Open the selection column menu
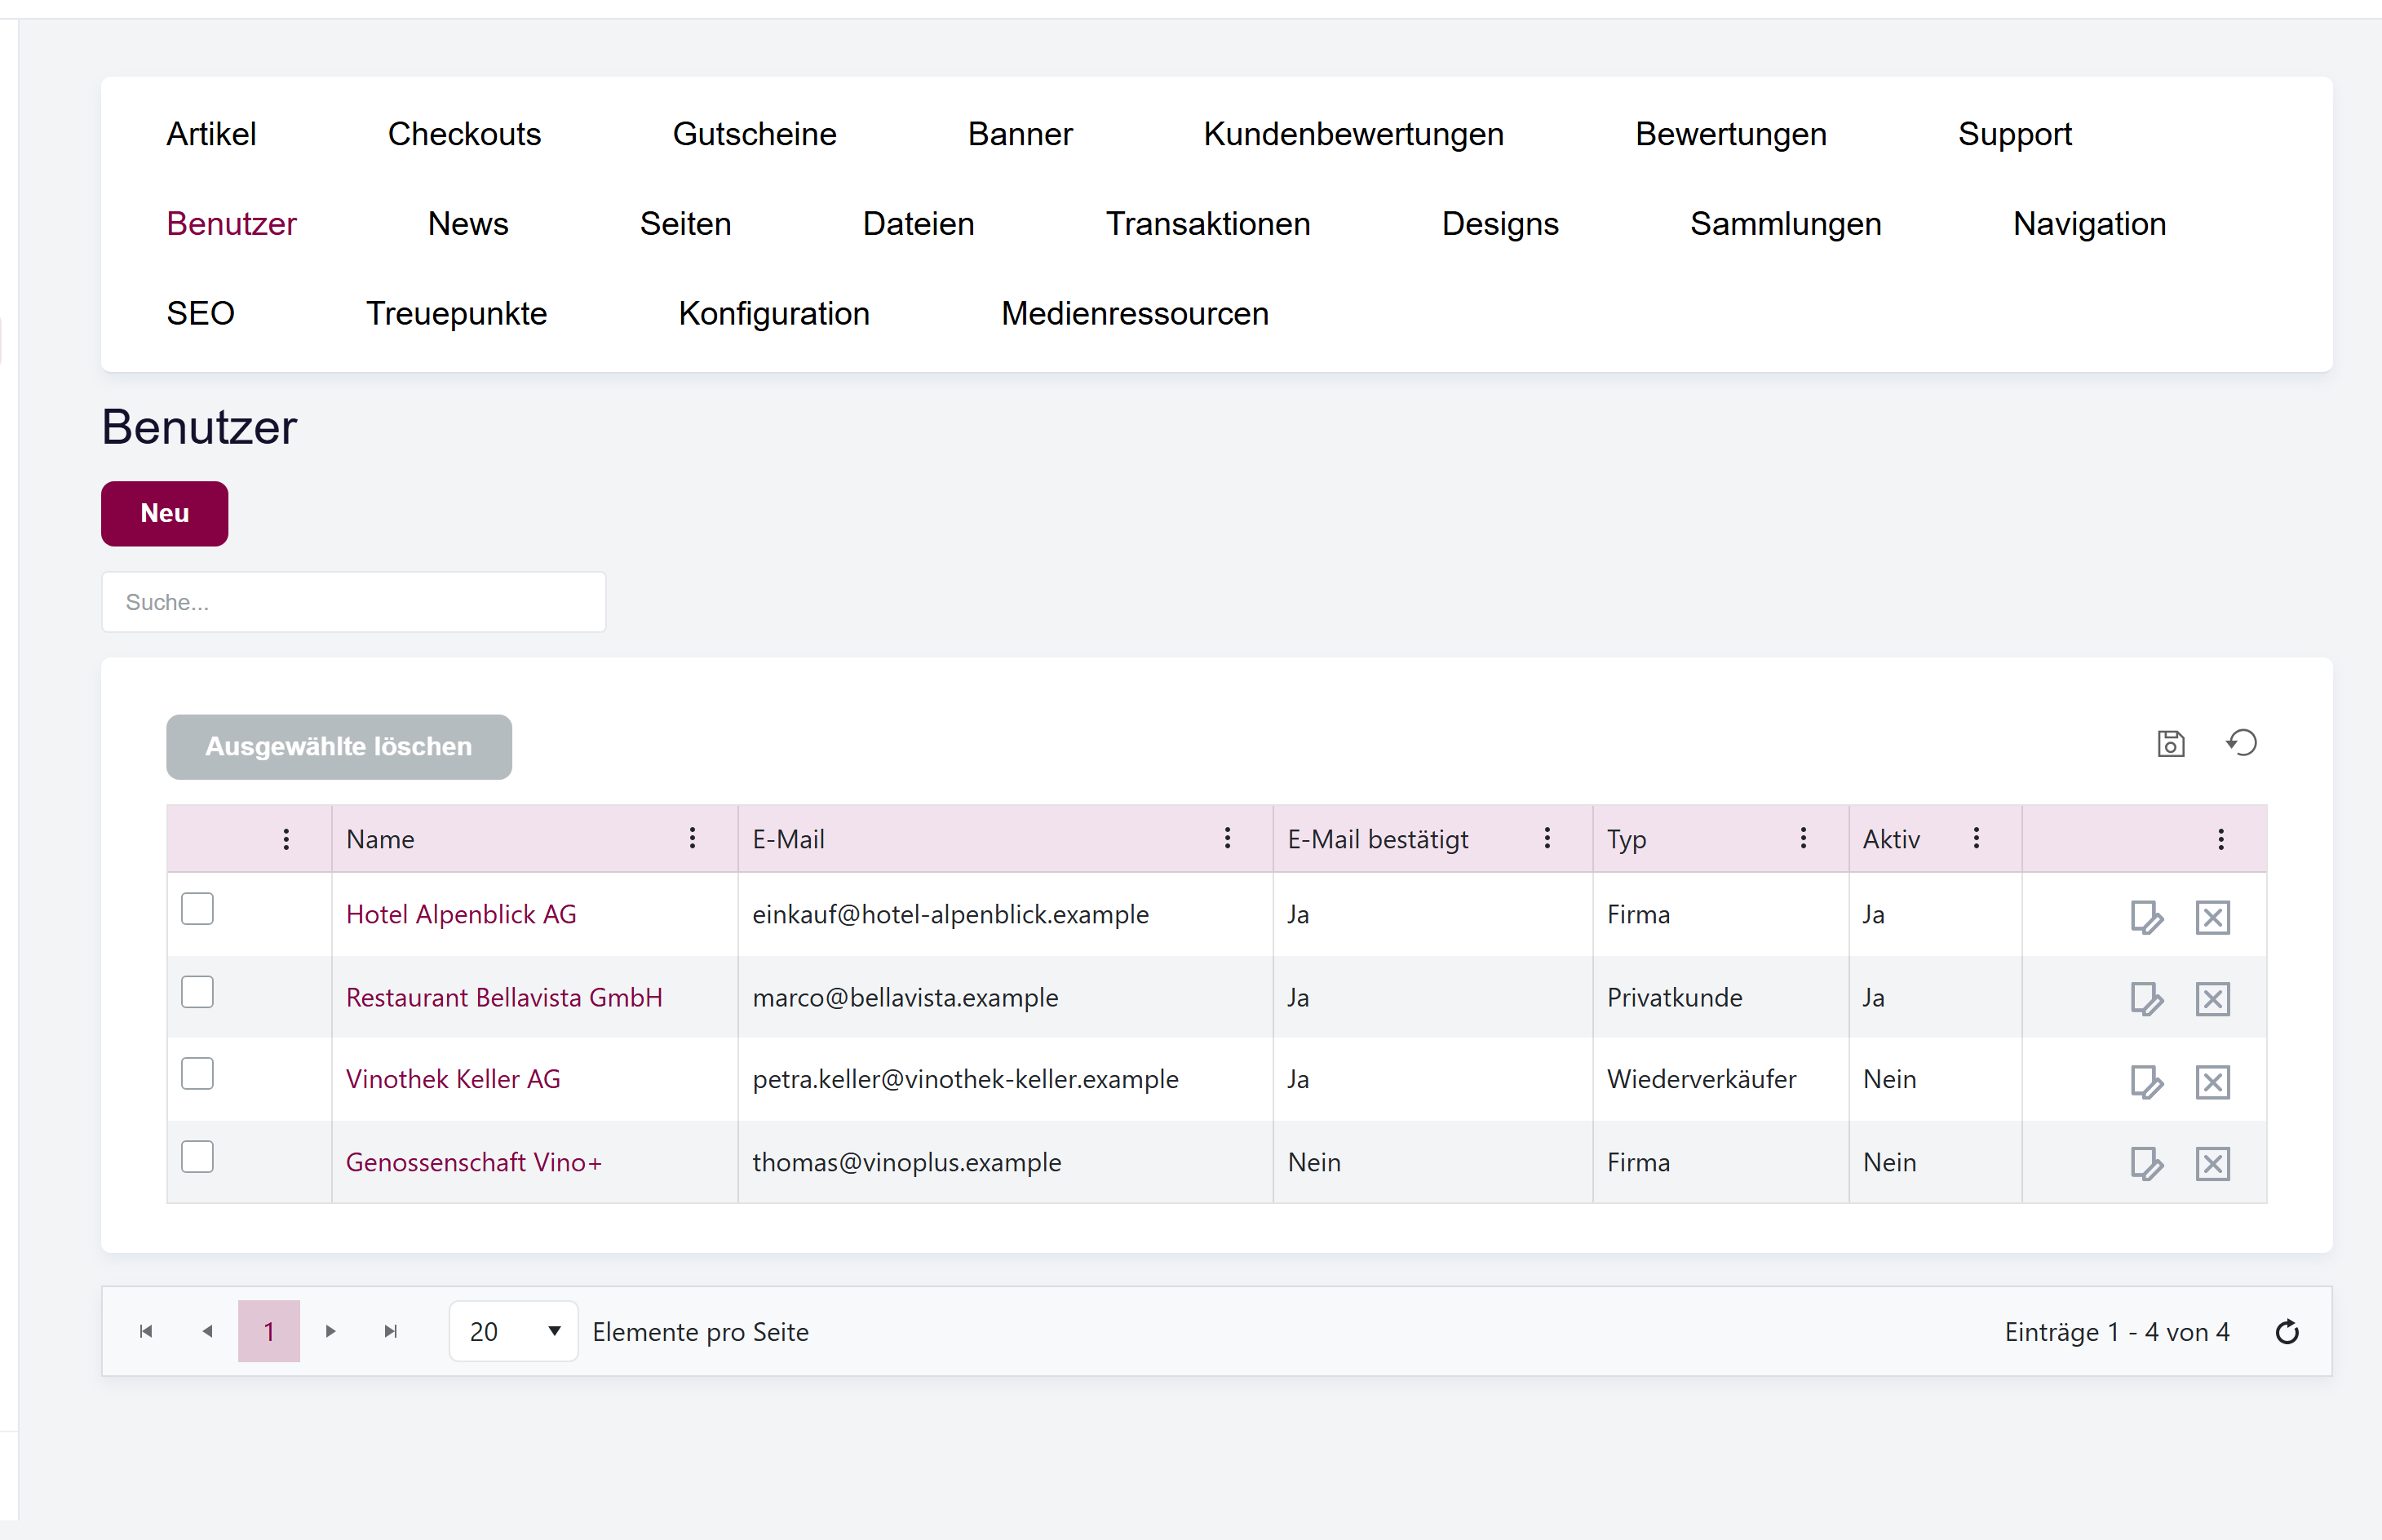 tap(286, 839)
